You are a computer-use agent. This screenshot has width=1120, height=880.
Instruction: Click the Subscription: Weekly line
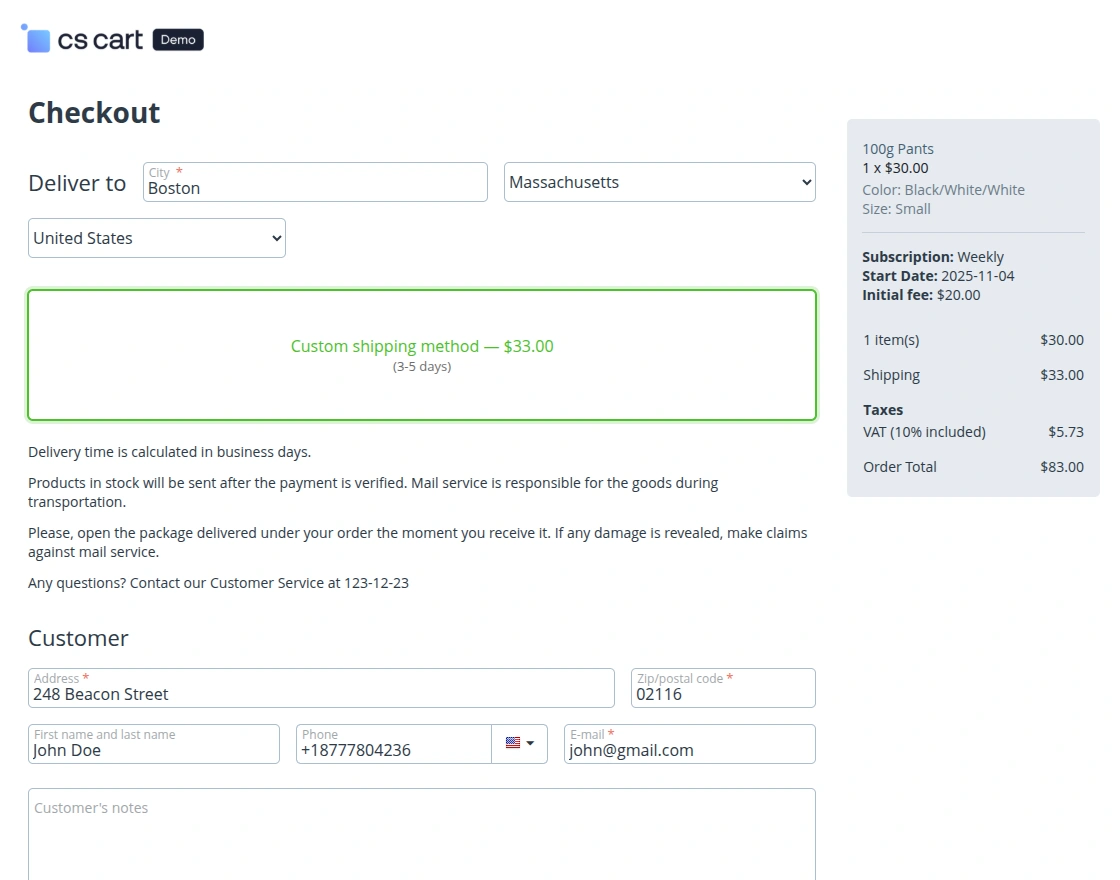click(932, 257)
